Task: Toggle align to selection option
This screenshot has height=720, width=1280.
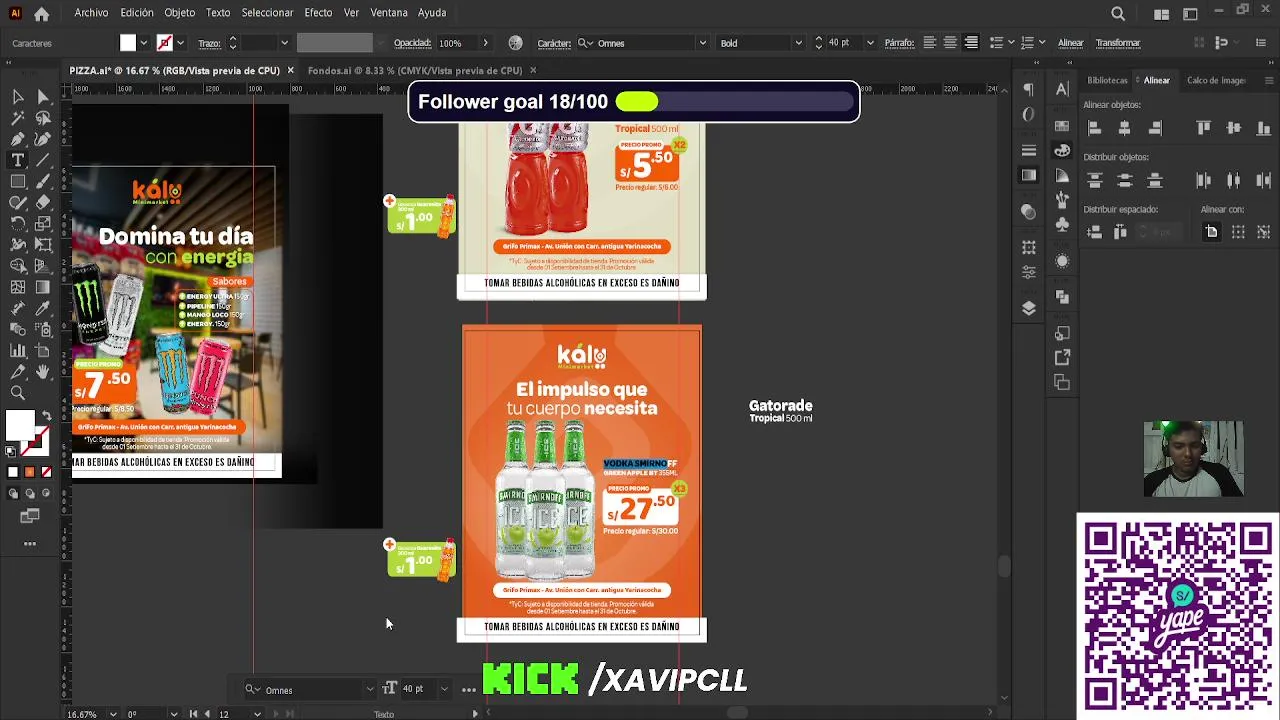Action: tap(1238, 232)
